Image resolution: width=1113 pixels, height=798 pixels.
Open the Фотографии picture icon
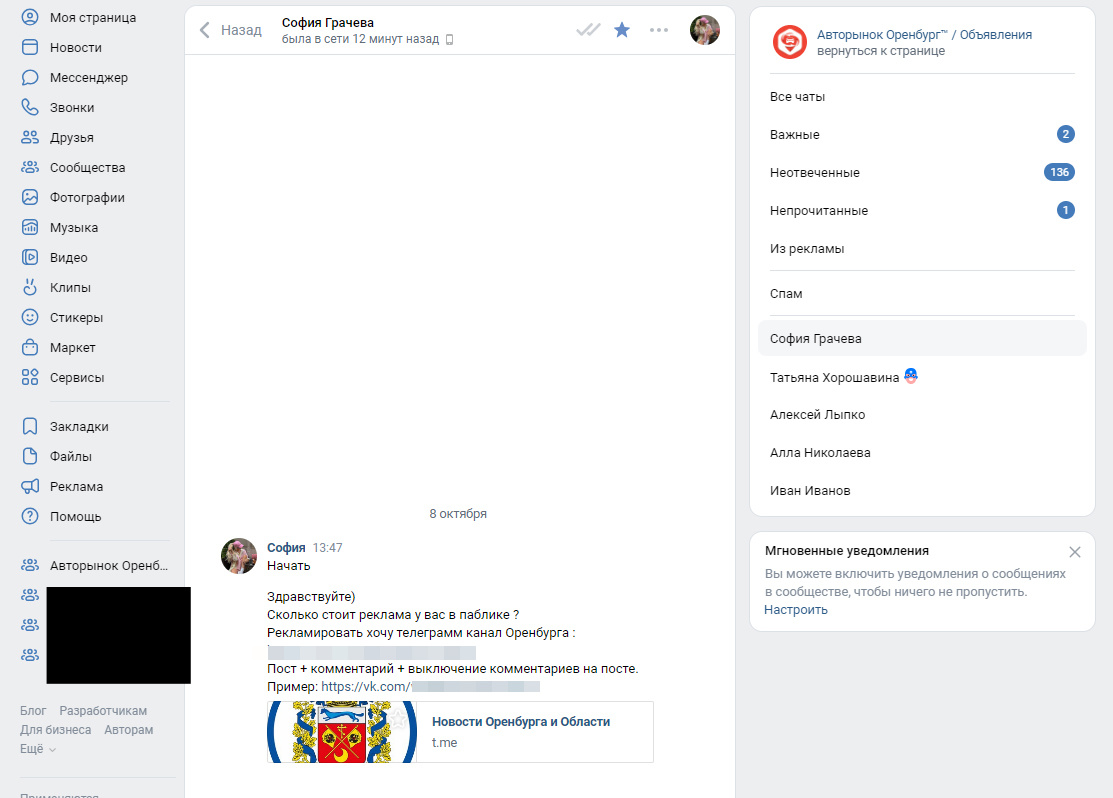tap(30, 197)
